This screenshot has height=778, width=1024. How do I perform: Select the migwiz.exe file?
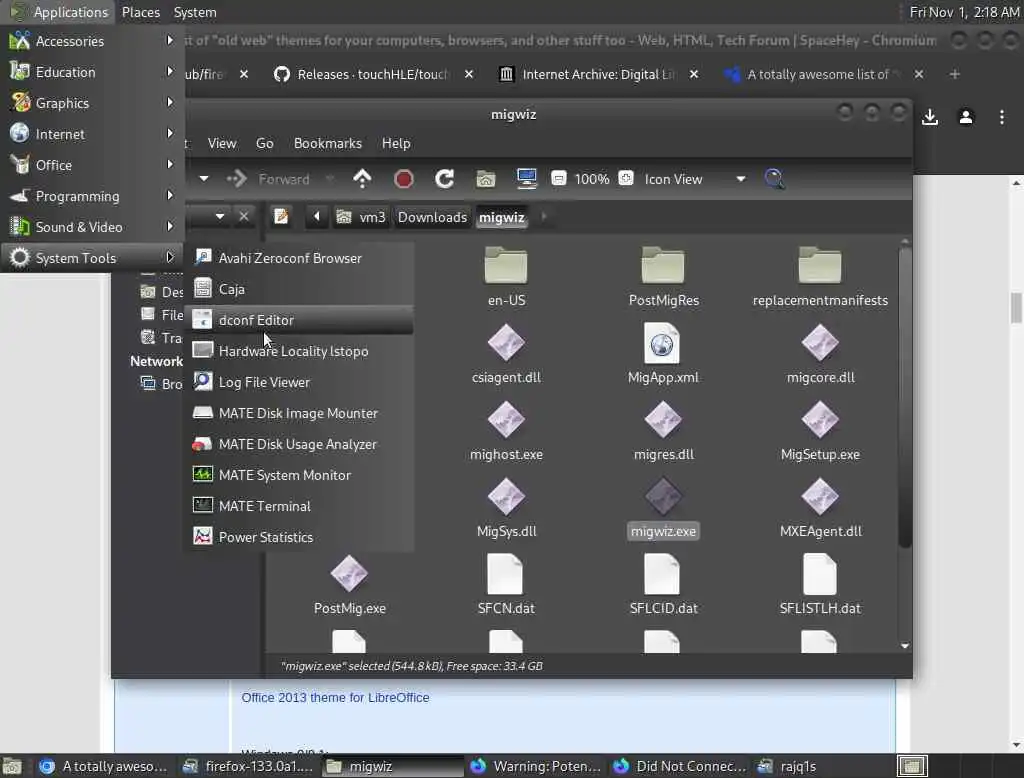[663, 508]
